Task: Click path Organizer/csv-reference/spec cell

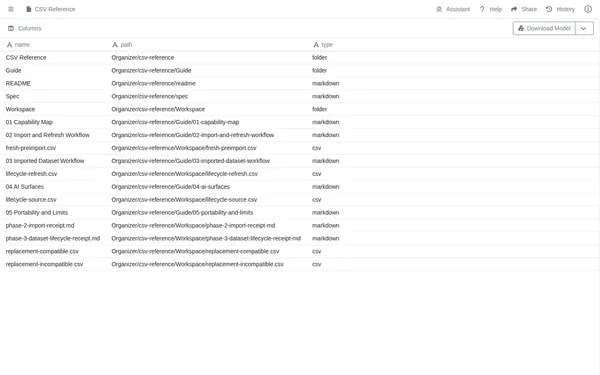Action: pyautogui.click(x=150, y=96)
